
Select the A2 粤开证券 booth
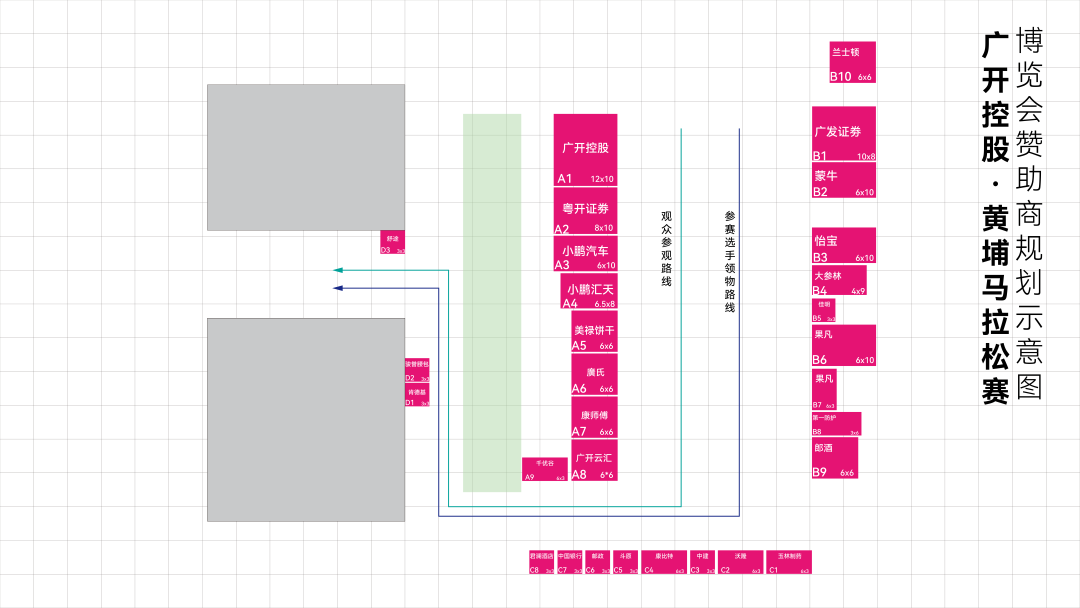click(x=585, y=212)
